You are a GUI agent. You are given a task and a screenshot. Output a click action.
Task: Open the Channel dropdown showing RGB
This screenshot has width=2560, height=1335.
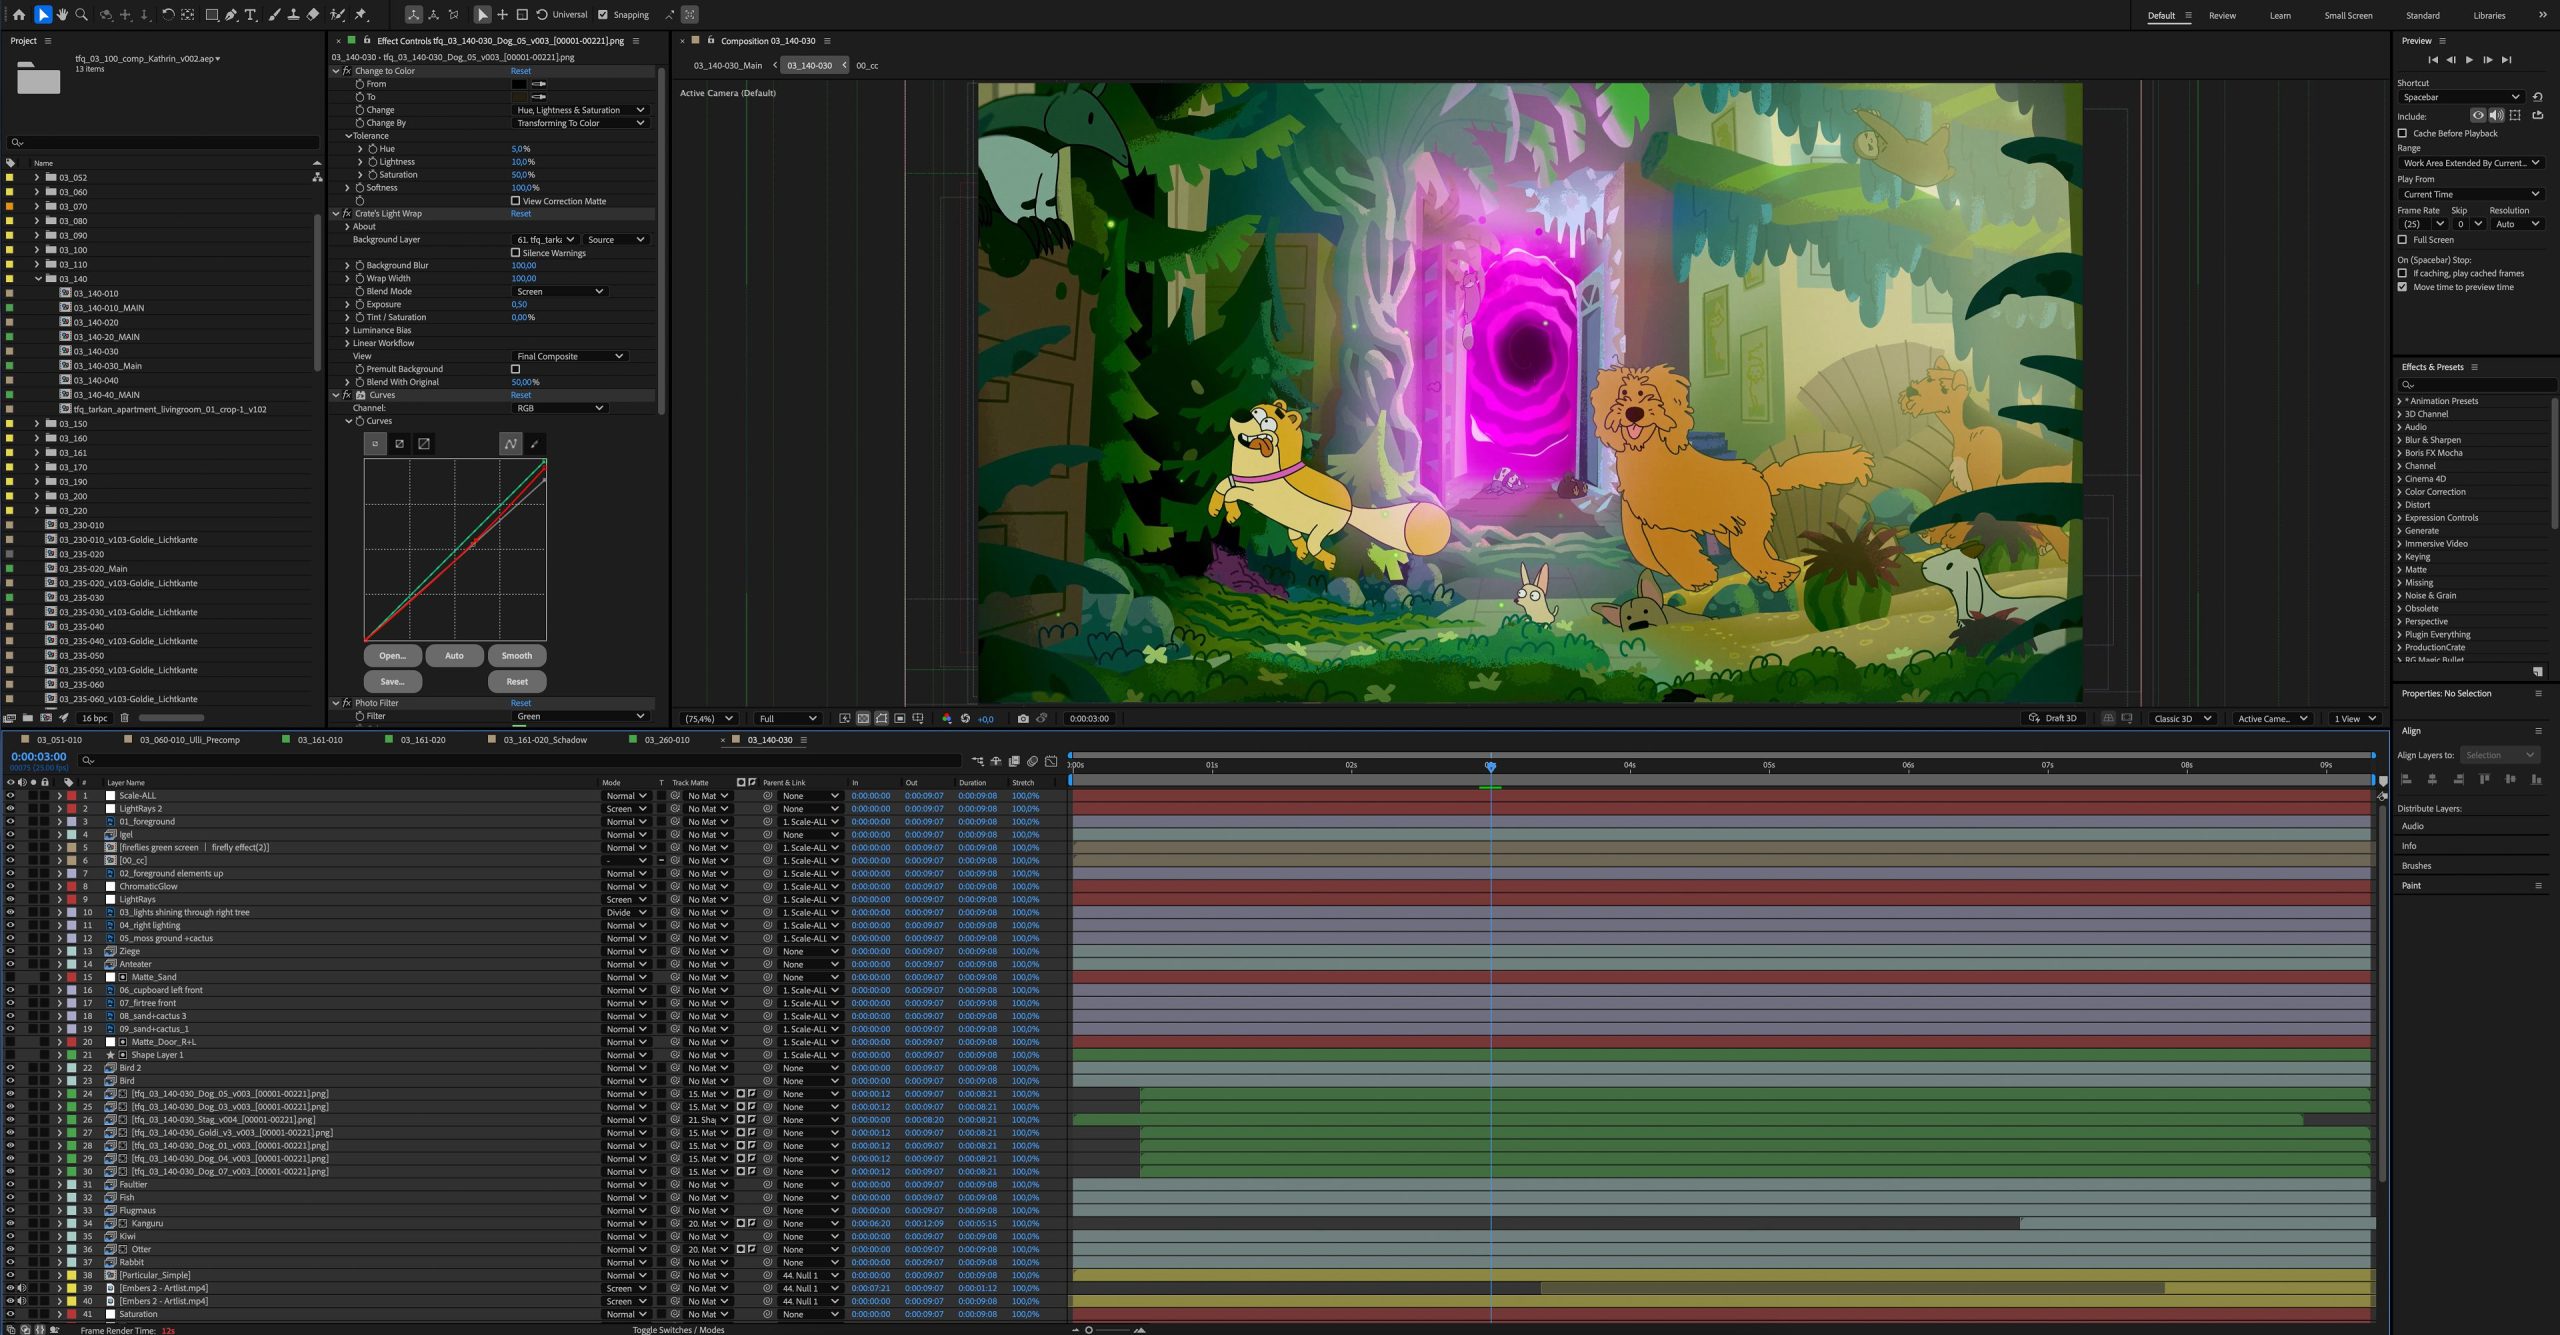click(560, 408)
